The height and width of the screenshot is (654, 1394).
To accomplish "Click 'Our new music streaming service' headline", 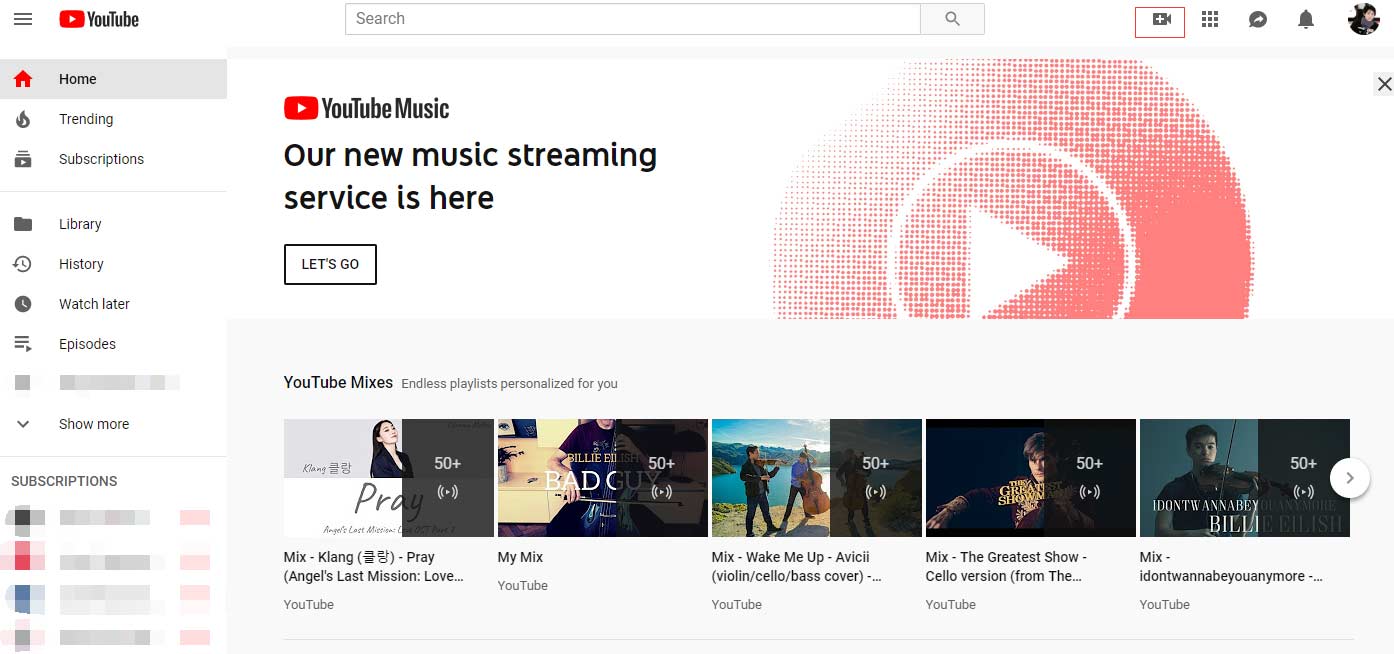I will [x=470, y=176].
